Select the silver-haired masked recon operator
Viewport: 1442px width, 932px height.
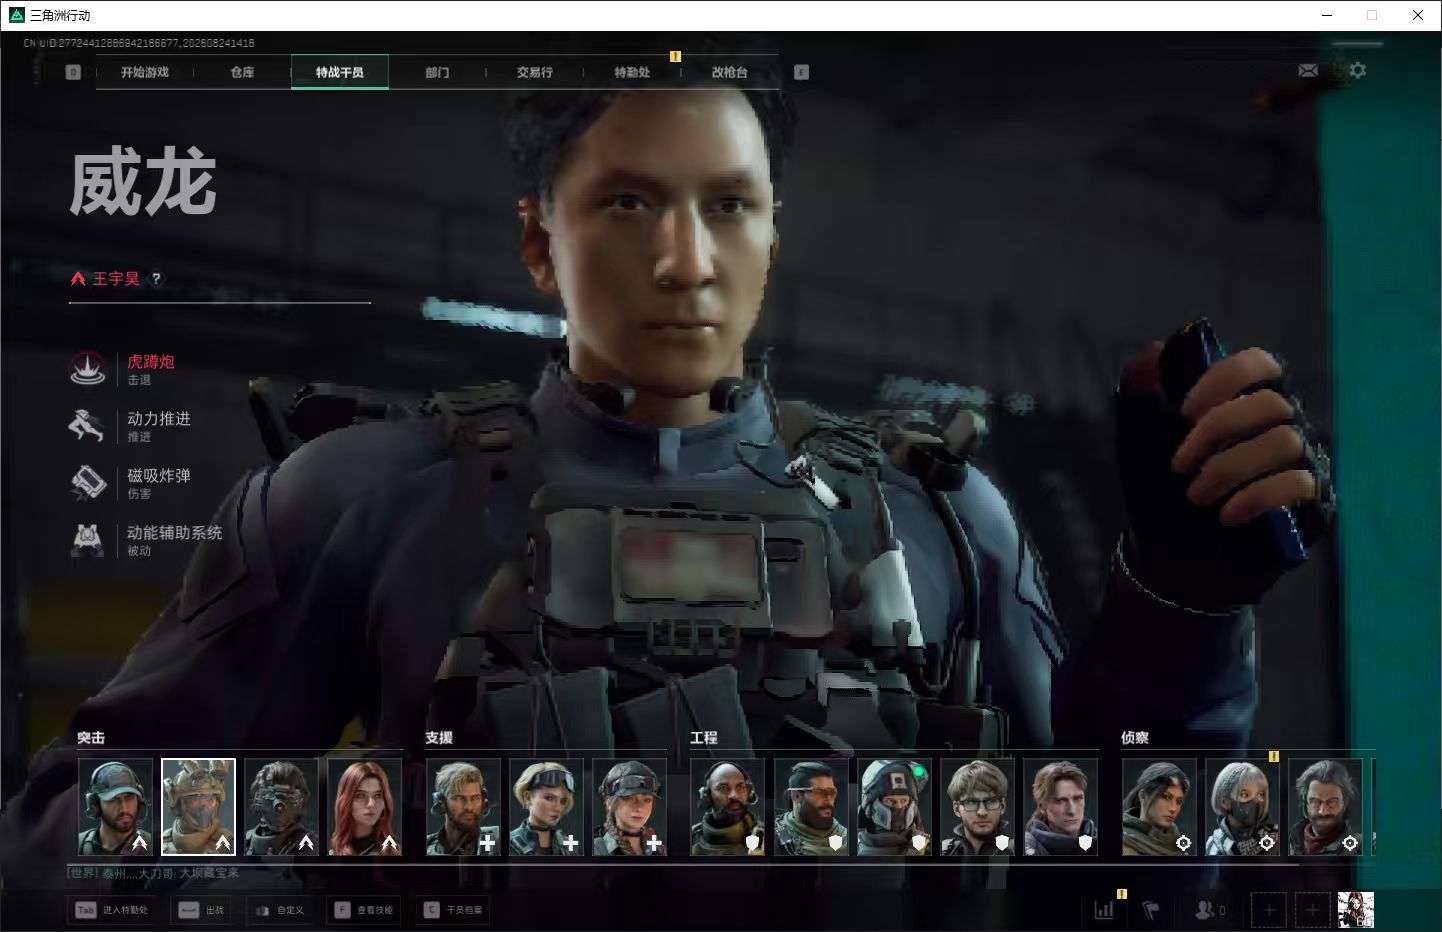pyautogui.click(x=1242, y=807)
